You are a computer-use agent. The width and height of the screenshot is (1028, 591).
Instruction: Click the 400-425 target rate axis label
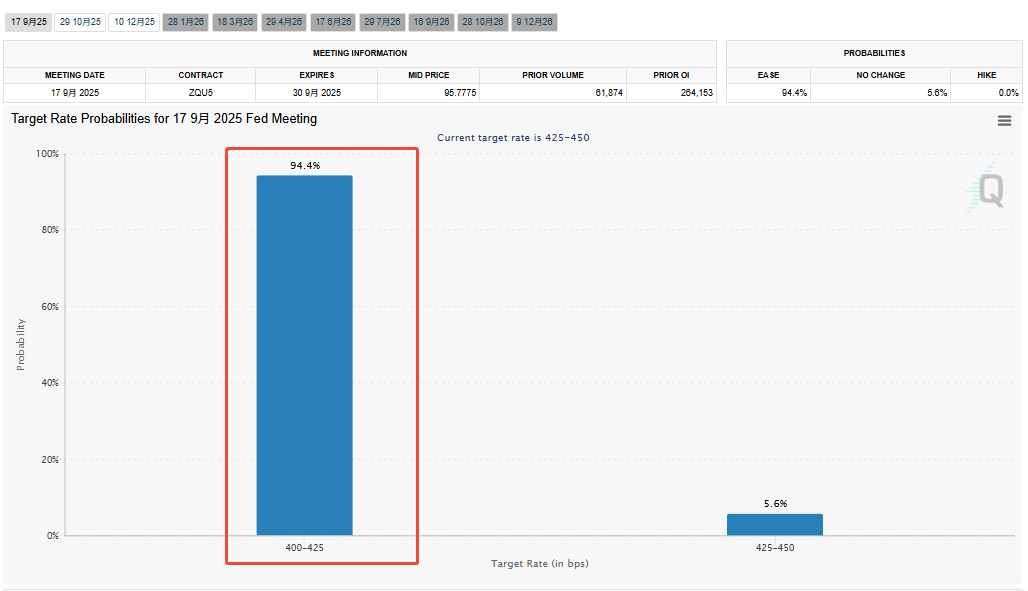[x=304, y=548]
